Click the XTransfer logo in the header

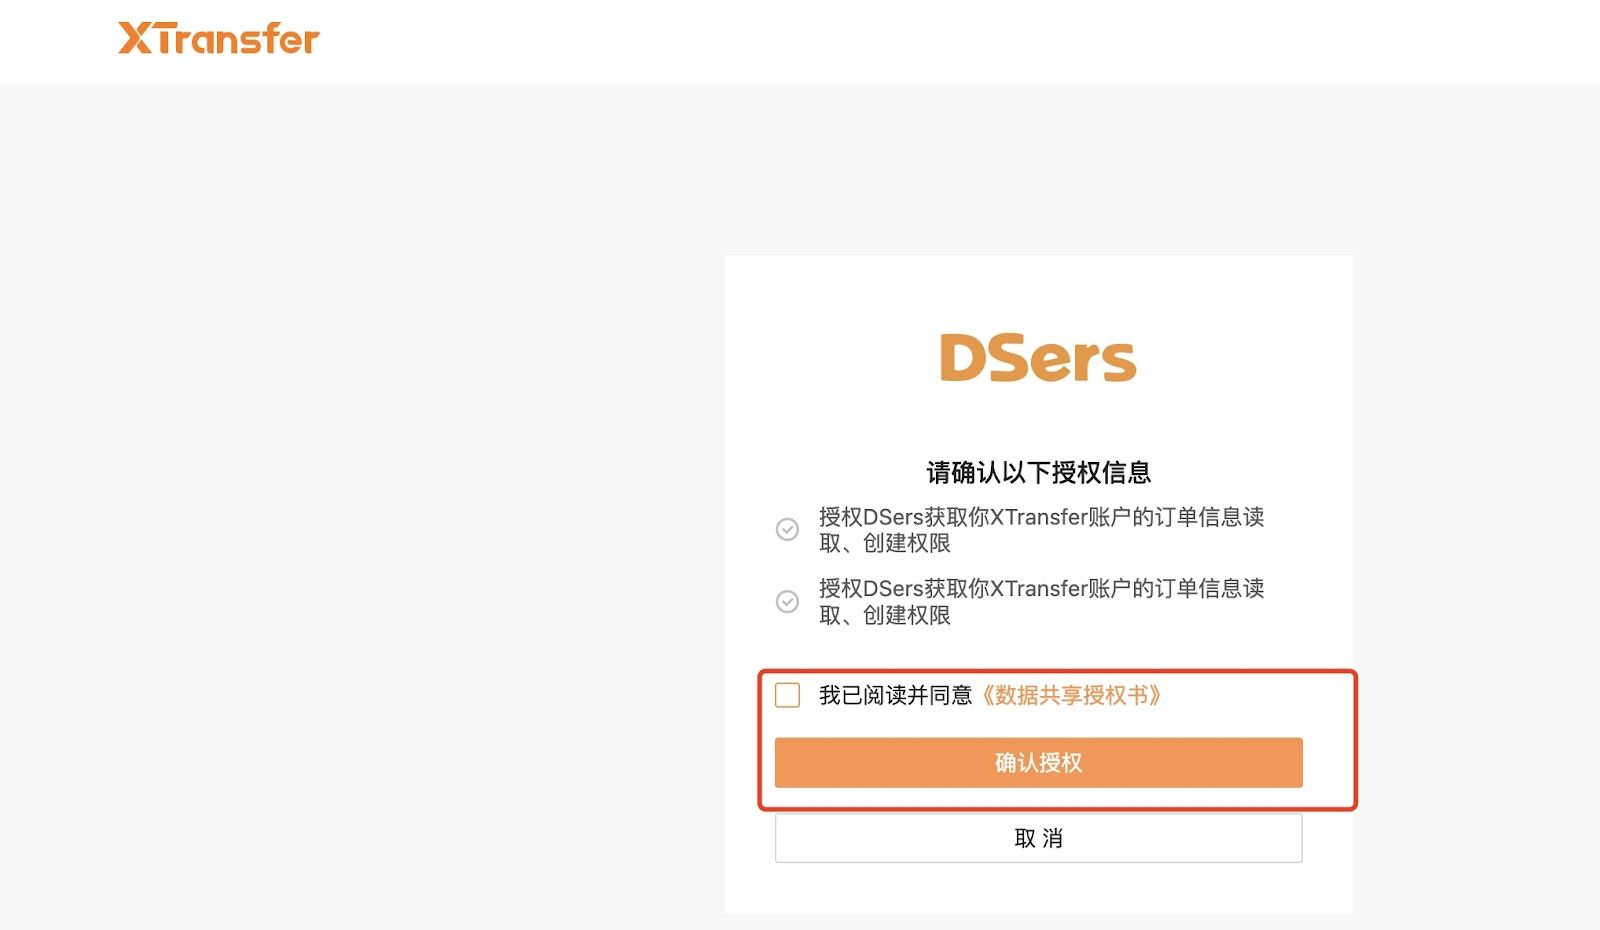pos(219,38)
